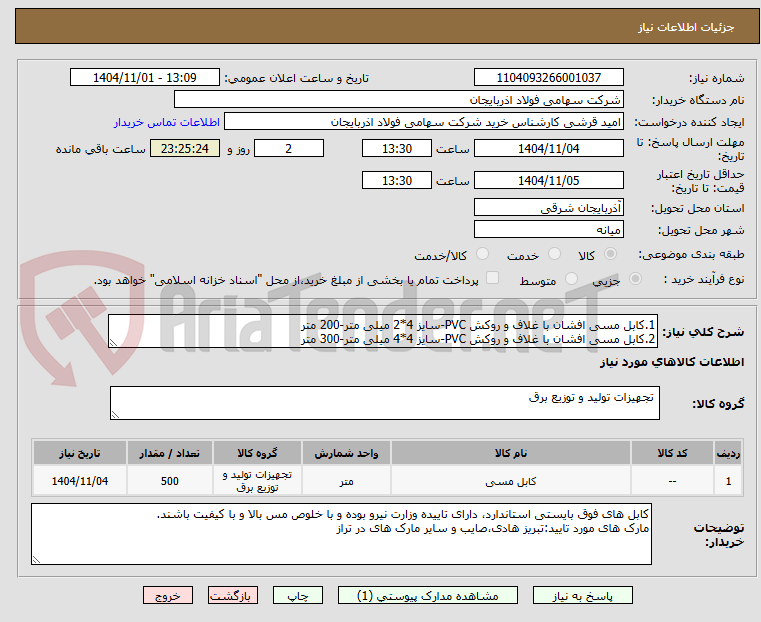Open مشاهده مدارک پیوستی (1) button
This screenshot has width=761, height=622.
(428, 595)
